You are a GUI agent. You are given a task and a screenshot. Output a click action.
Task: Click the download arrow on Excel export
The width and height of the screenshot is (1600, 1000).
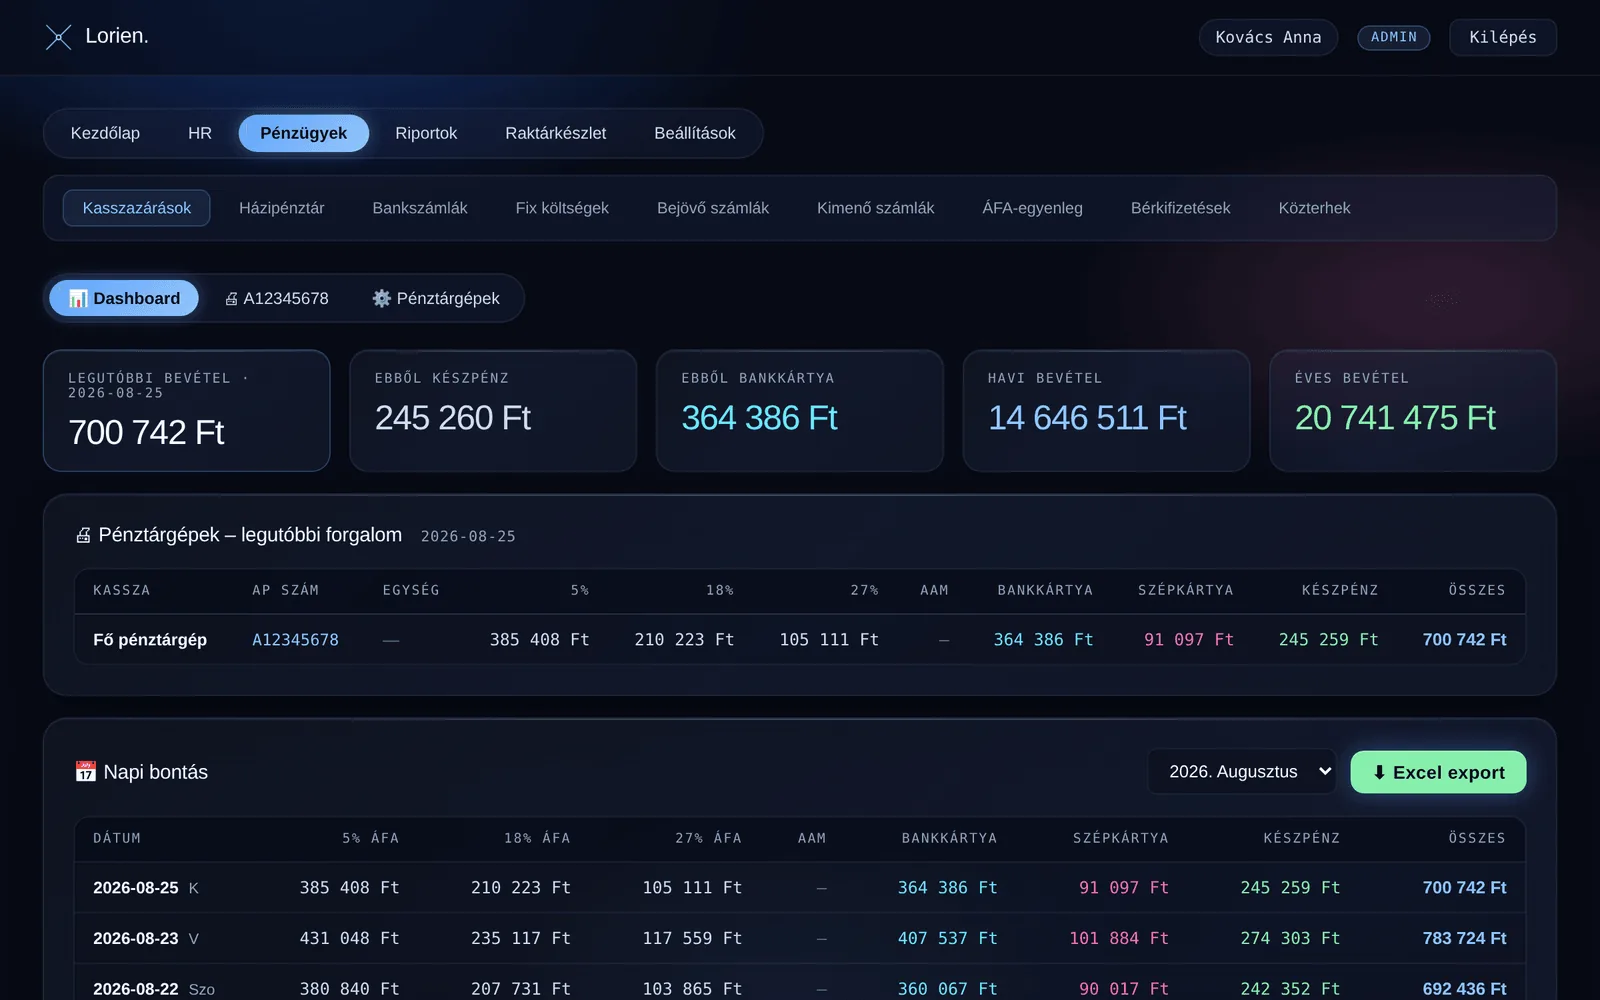[1379, 772]
